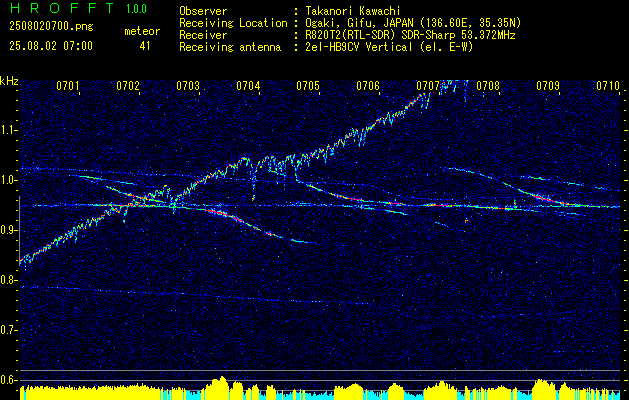Screen dimensions: 629x400
Task: Click the observer name Takanori Kawachi
Action: tap(353, 11)
